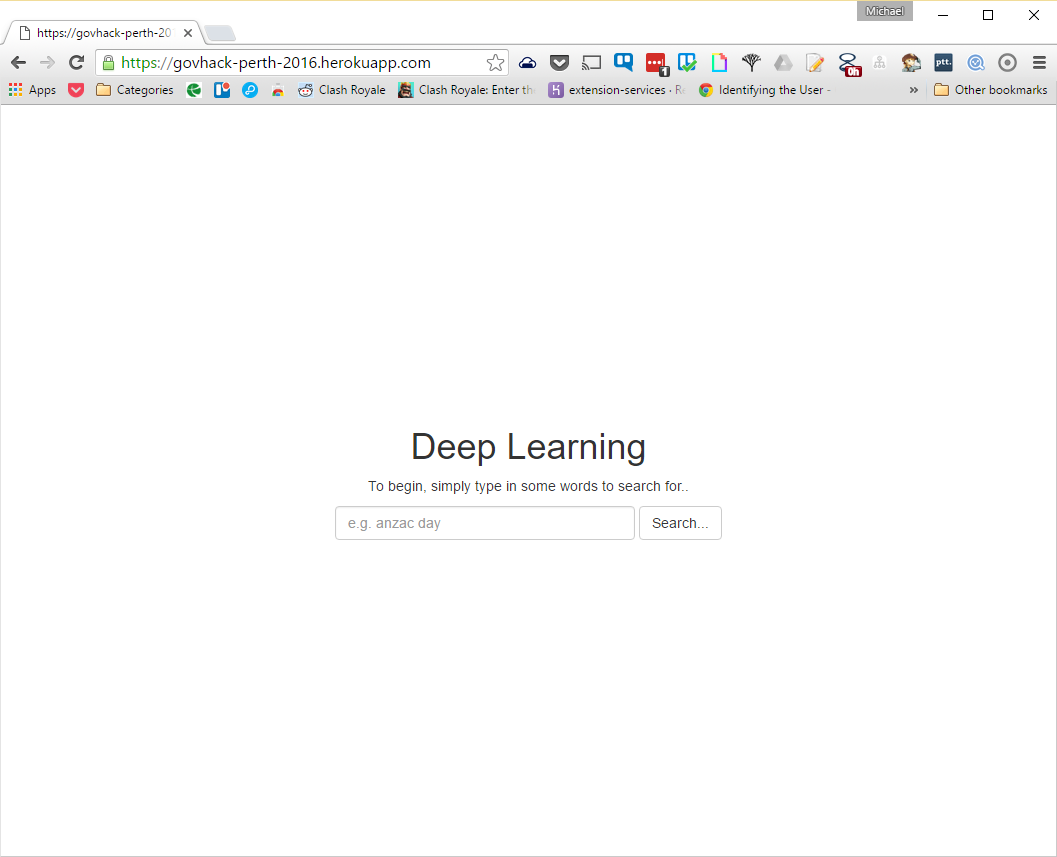Expand the hidden bookmarks overflow chevron
This screenshot has height=857, width=1057.
pos(913,90)
